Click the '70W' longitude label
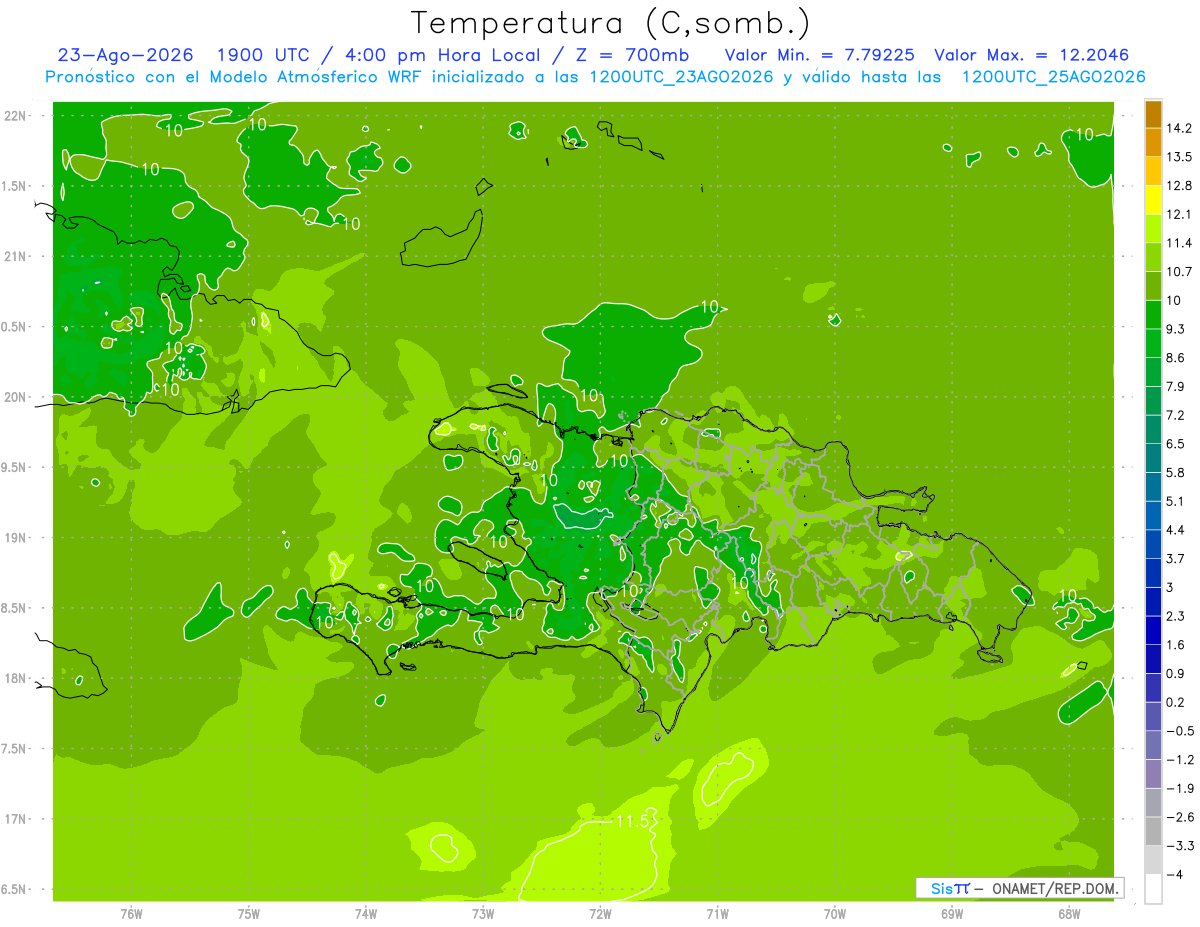Image resolution: width=1200 pixels, height=927 pixels. coord(835,913)
